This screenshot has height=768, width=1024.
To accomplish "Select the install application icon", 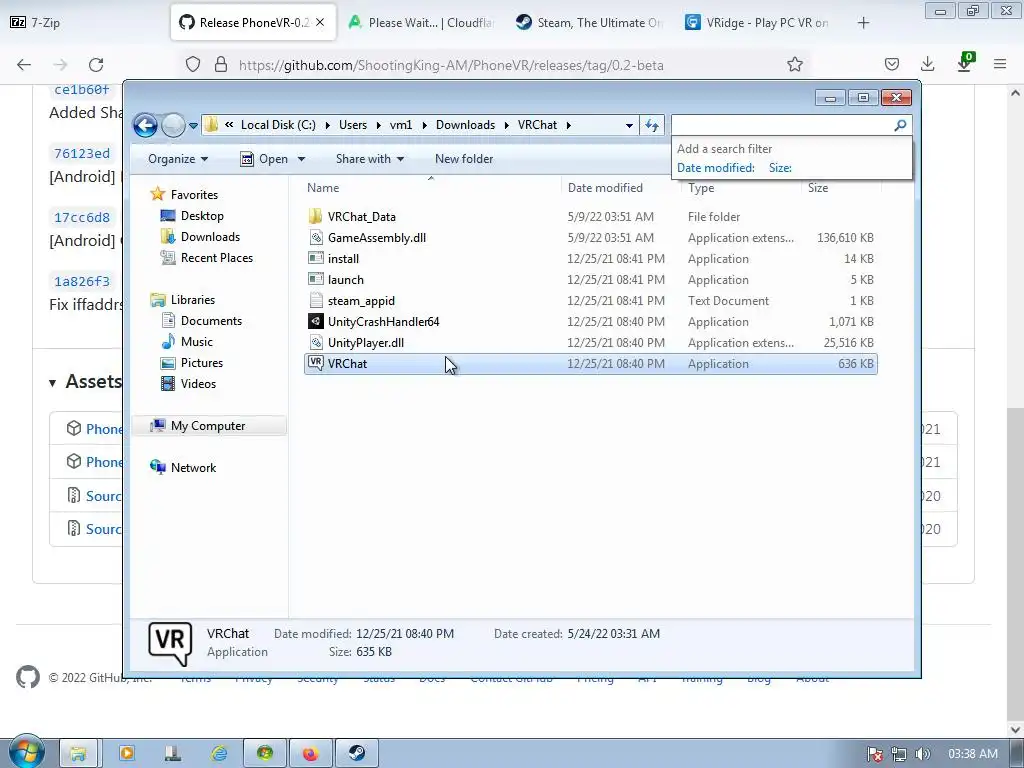I will (315, 259).
